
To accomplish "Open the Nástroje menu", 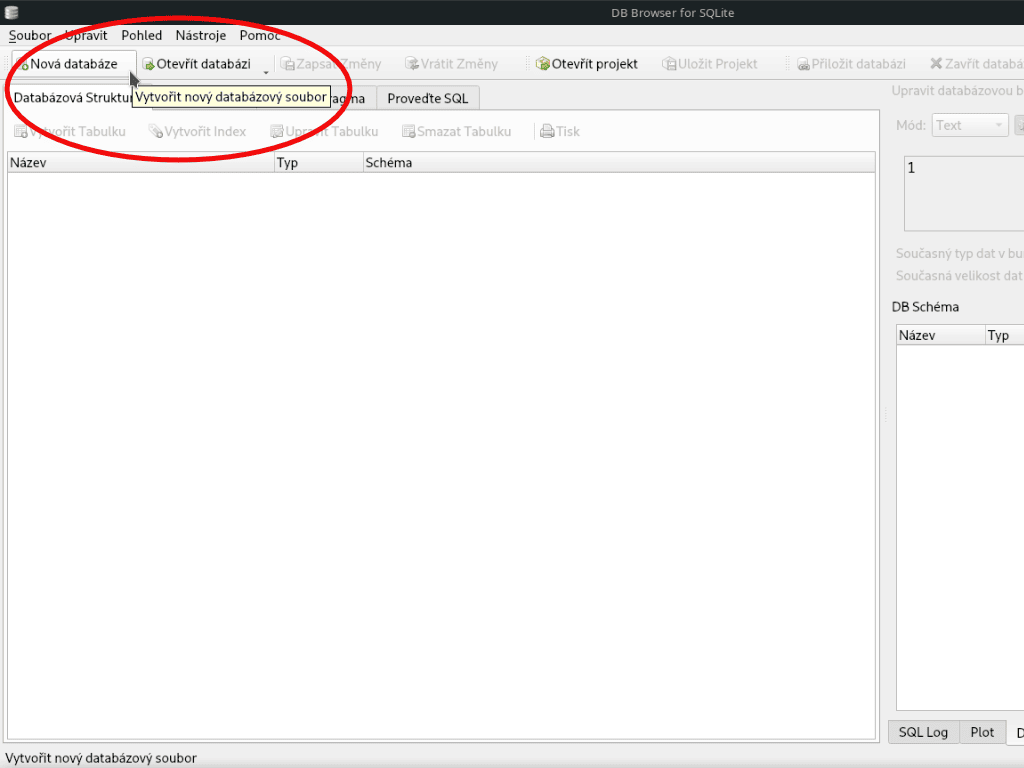I will point(200,35).
